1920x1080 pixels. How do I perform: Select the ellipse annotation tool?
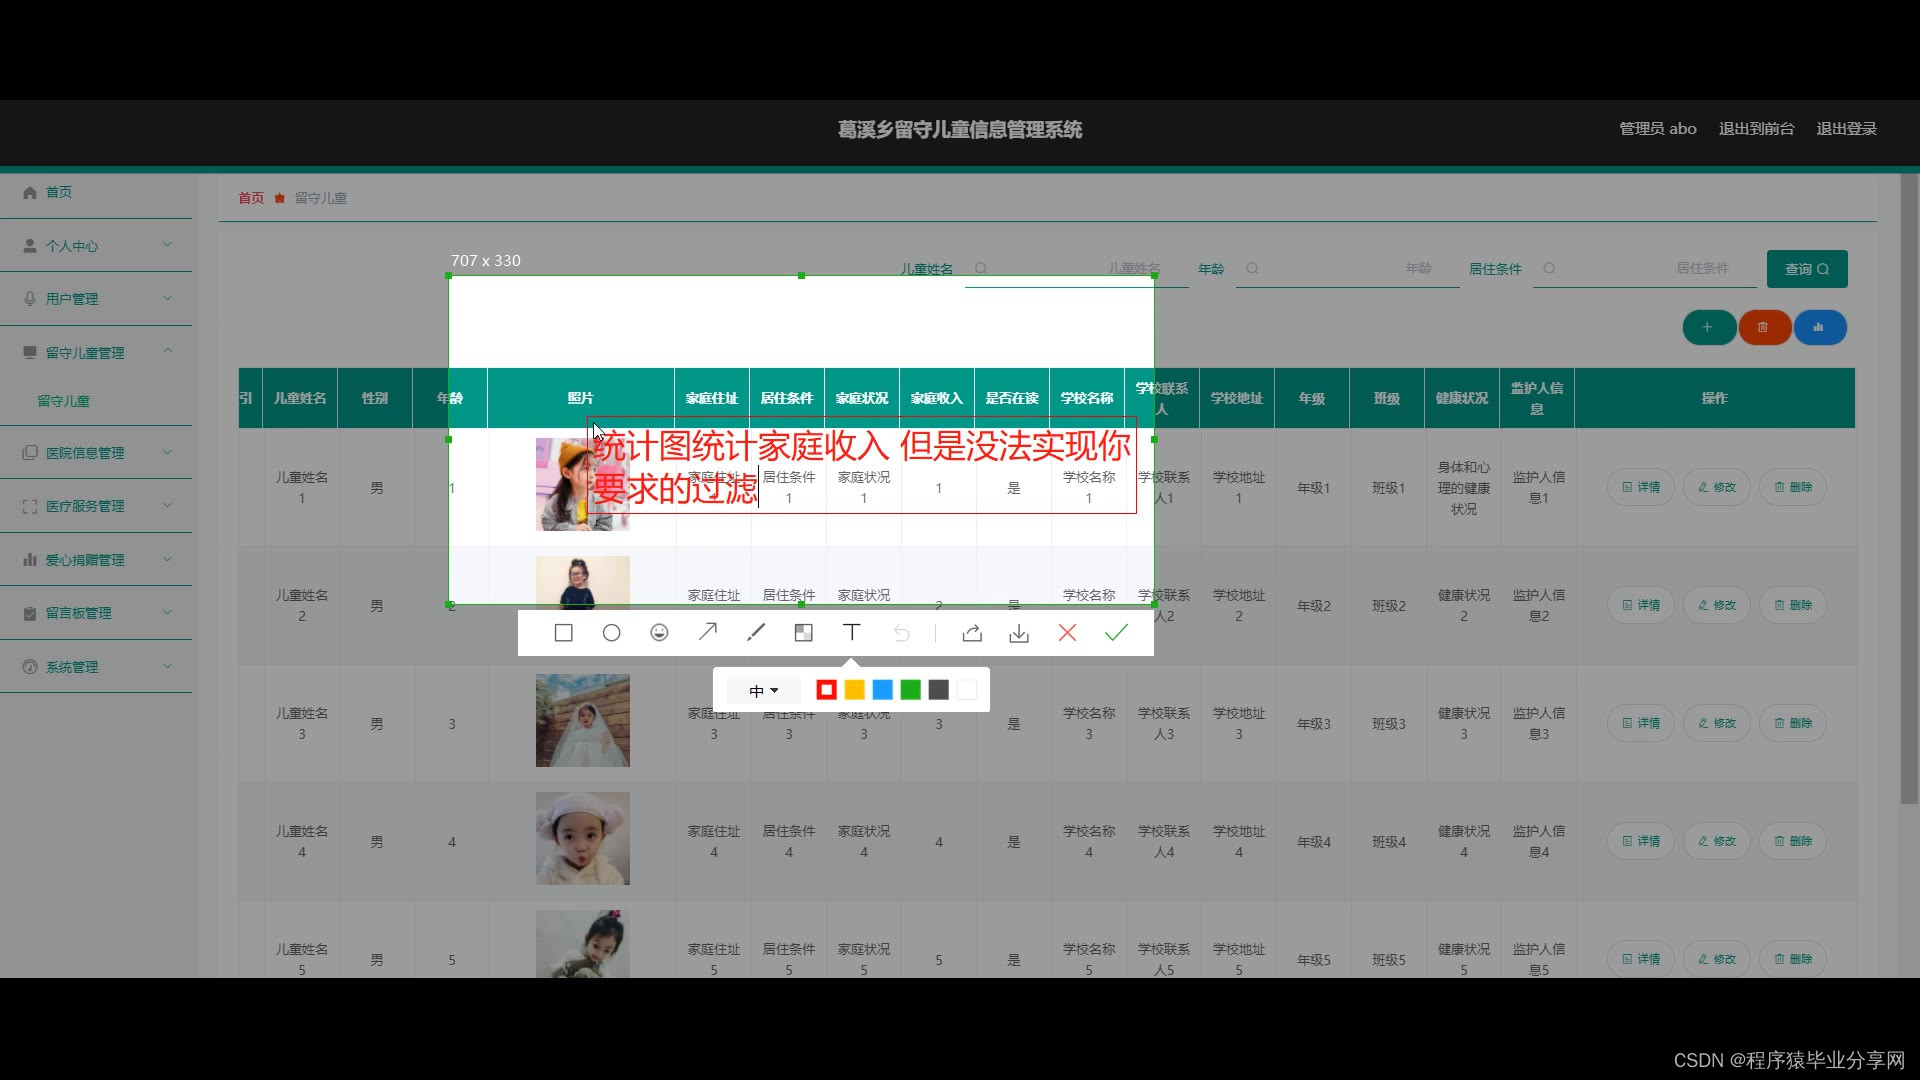(611, 633)
